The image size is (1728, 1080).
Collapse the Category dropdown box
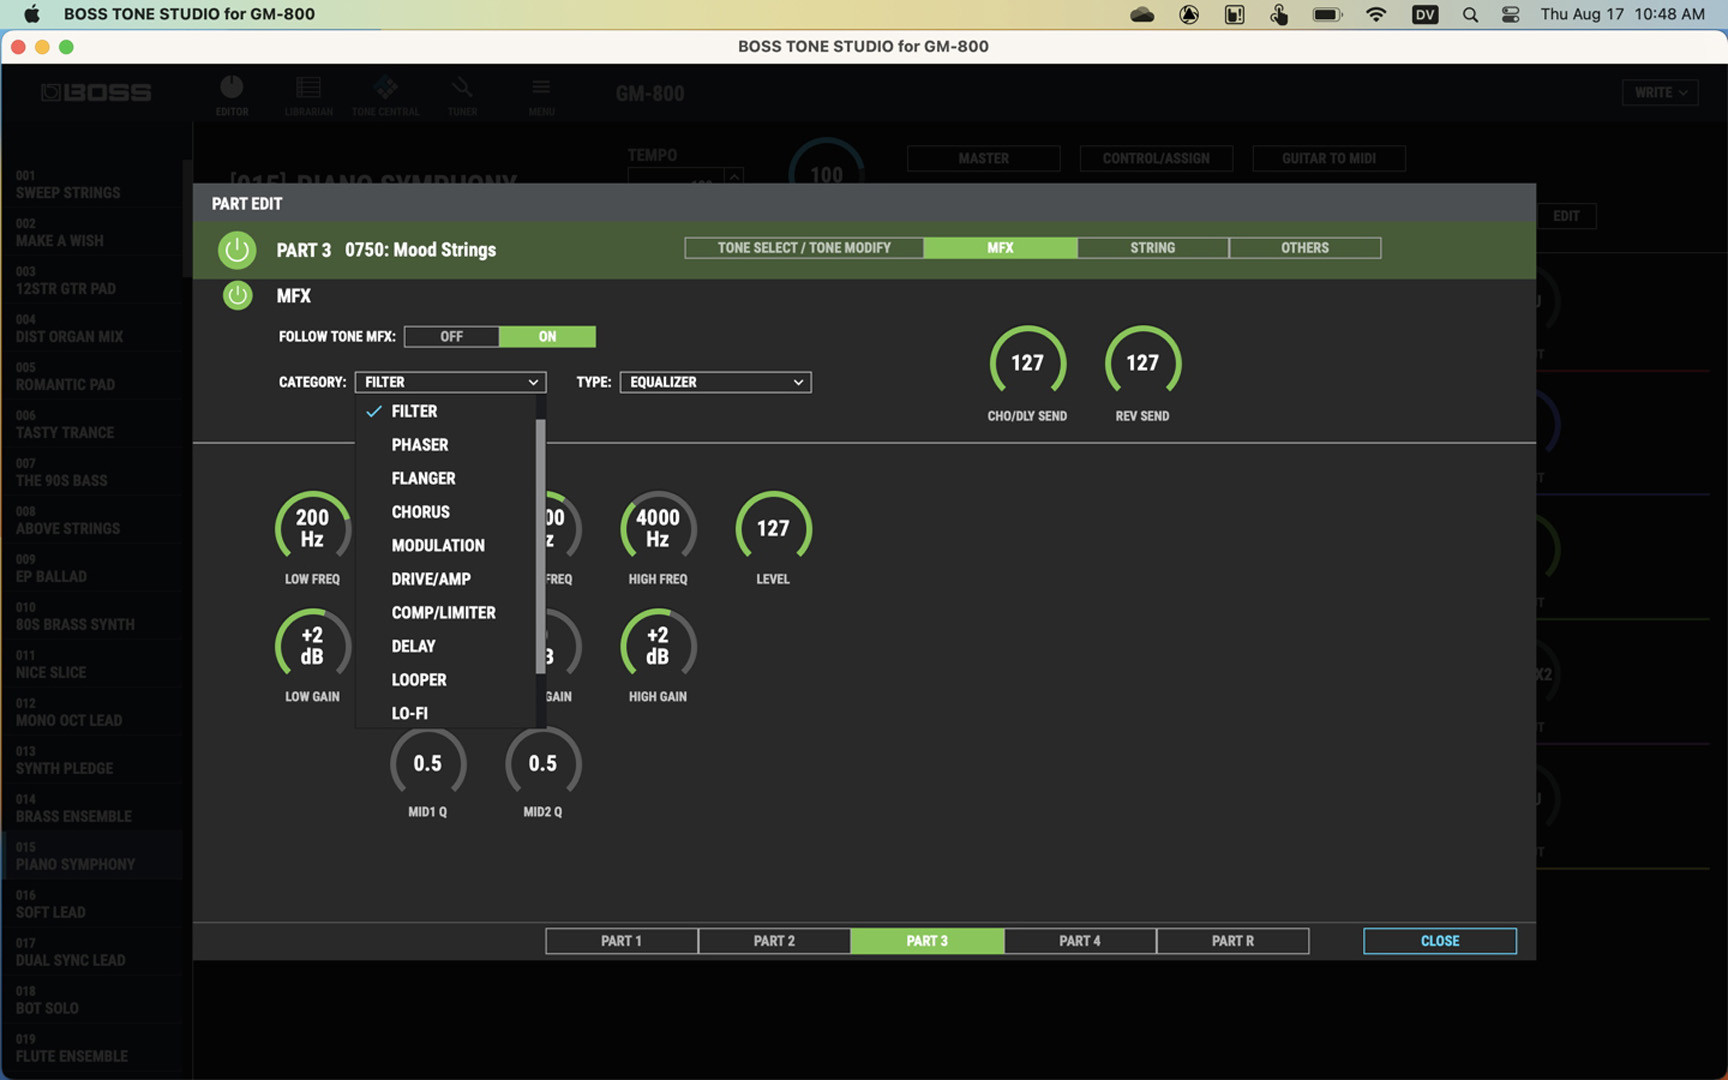(x=450, y=382)
